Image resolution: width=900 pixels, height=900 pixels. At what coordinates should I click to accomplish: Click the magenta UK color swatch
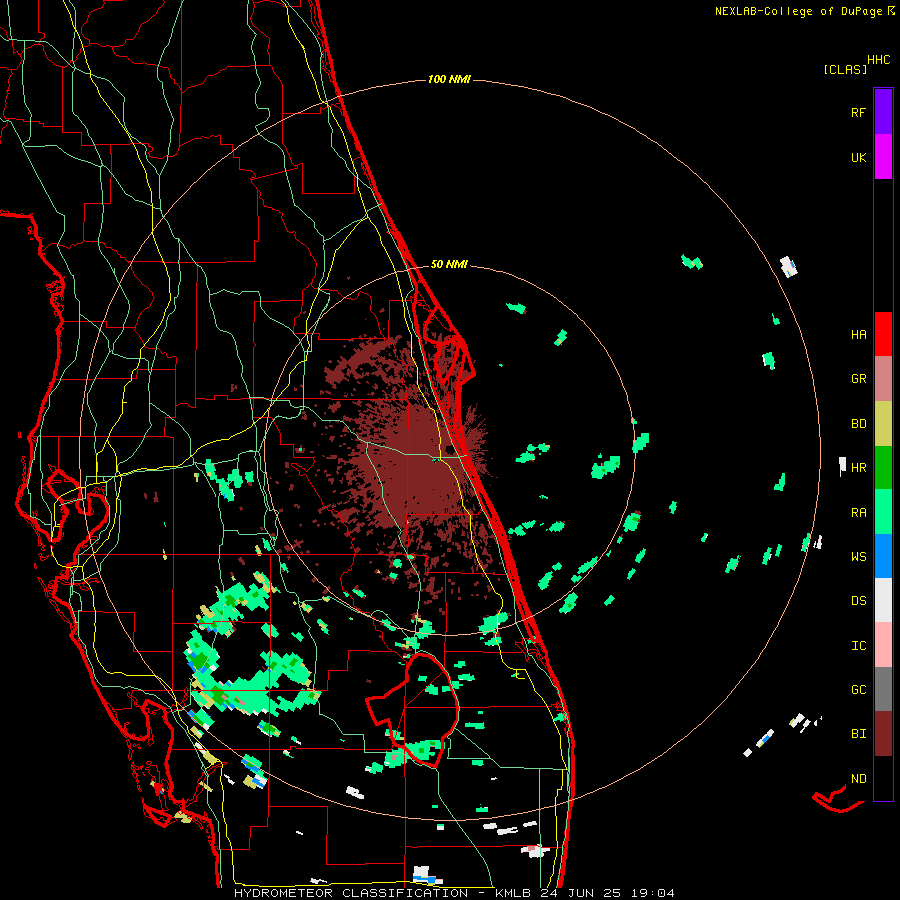883,157
